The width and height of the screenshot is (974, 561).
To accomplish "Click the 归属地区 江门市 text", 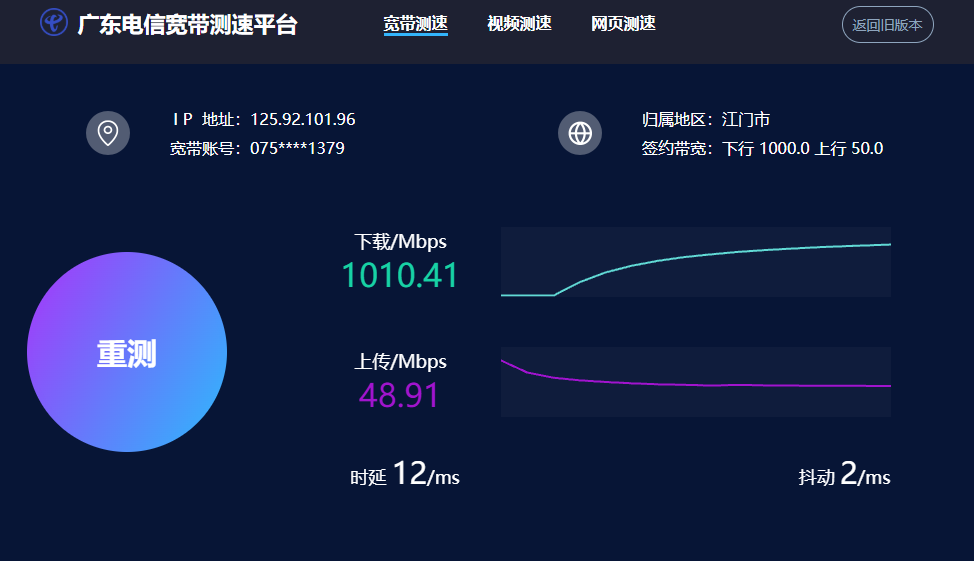I will click(x=706, y=120).
